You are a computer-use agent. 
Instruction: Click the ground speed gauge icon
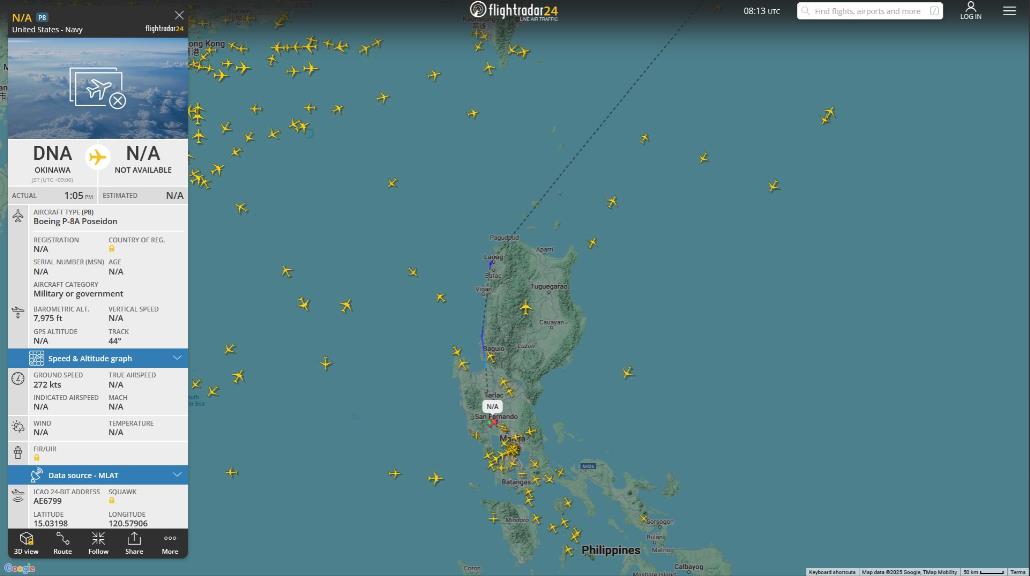click(18, 379)
